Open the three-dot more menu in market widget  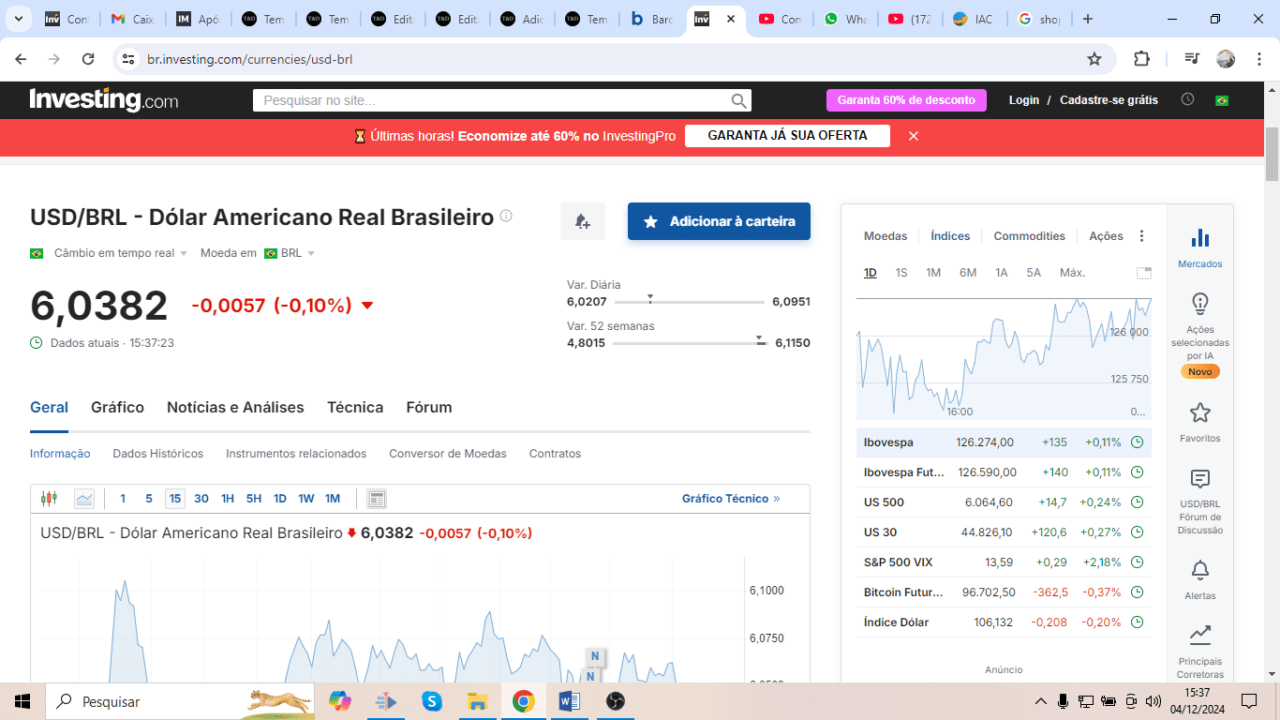pyautogui.click(x=1142, y=236)
